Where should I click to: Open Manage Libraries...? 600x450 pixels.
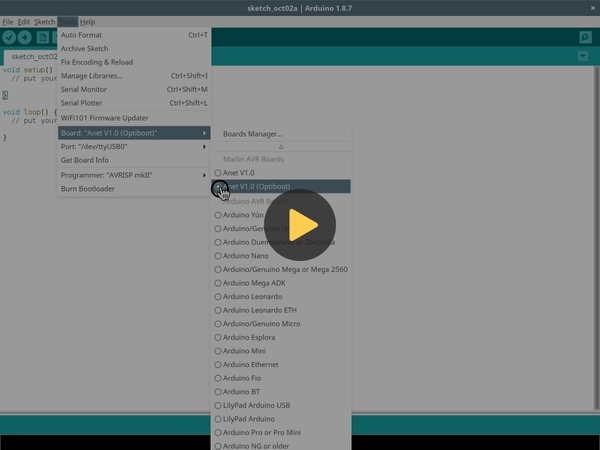(x=134, y=76)
